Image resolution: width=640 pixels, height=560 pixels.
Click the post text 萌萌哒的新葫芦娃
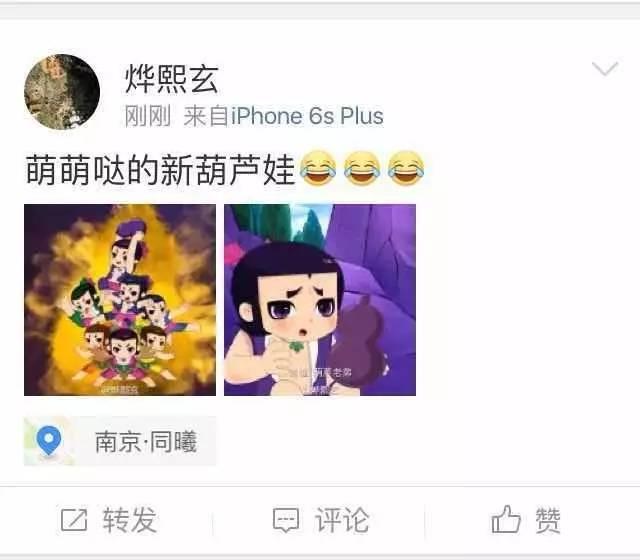tap(160, 170)
